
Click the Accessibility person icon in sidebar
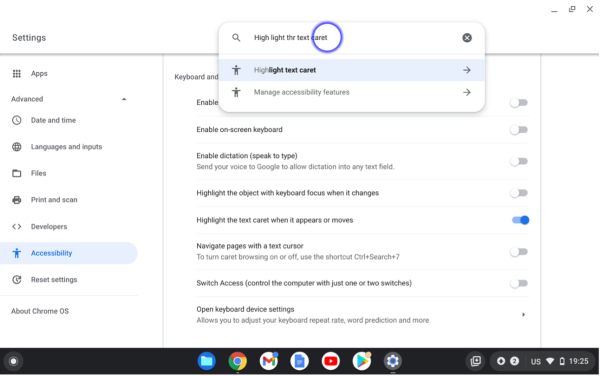coord(16,253)
